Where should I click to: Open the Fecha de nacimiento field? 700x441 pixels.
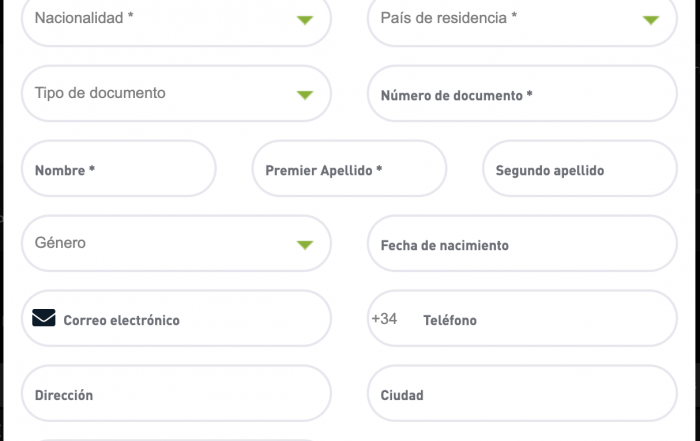(x=522, y=243)
